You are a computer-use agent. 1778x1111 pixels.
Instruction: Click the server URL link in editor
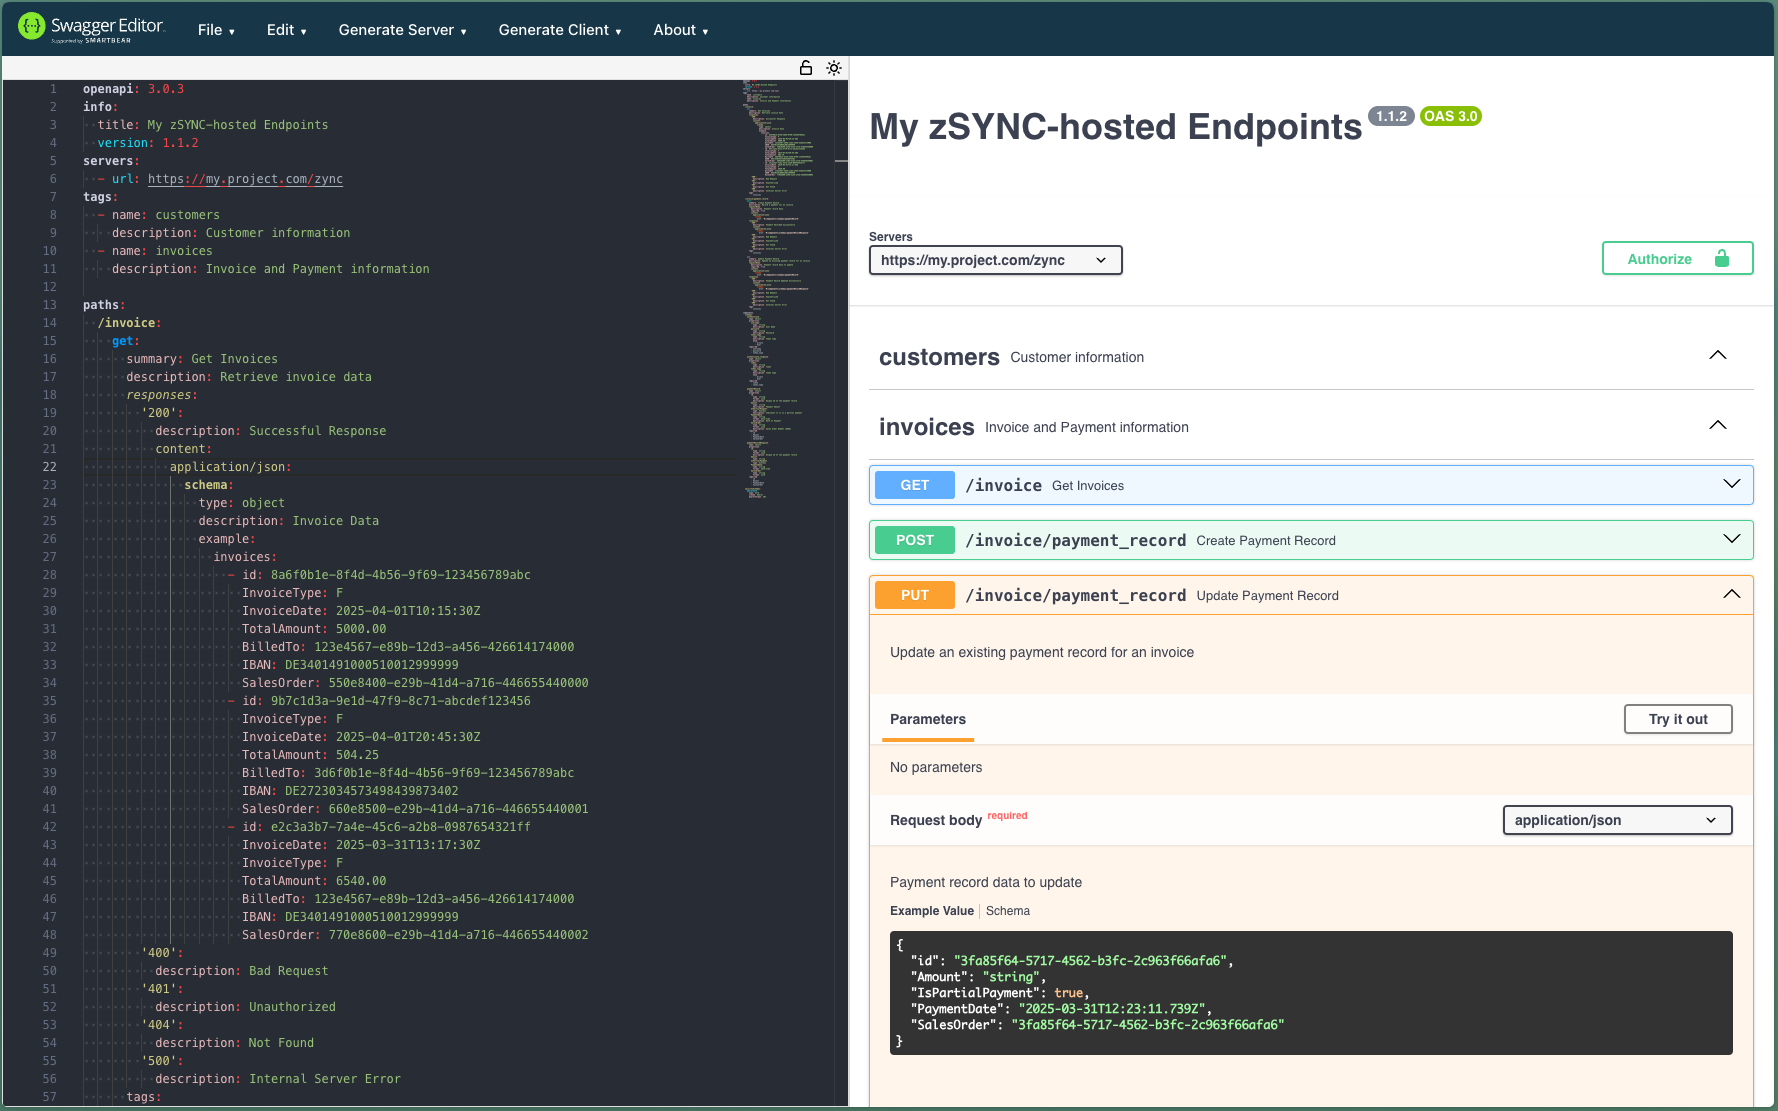tap(245, 179)
